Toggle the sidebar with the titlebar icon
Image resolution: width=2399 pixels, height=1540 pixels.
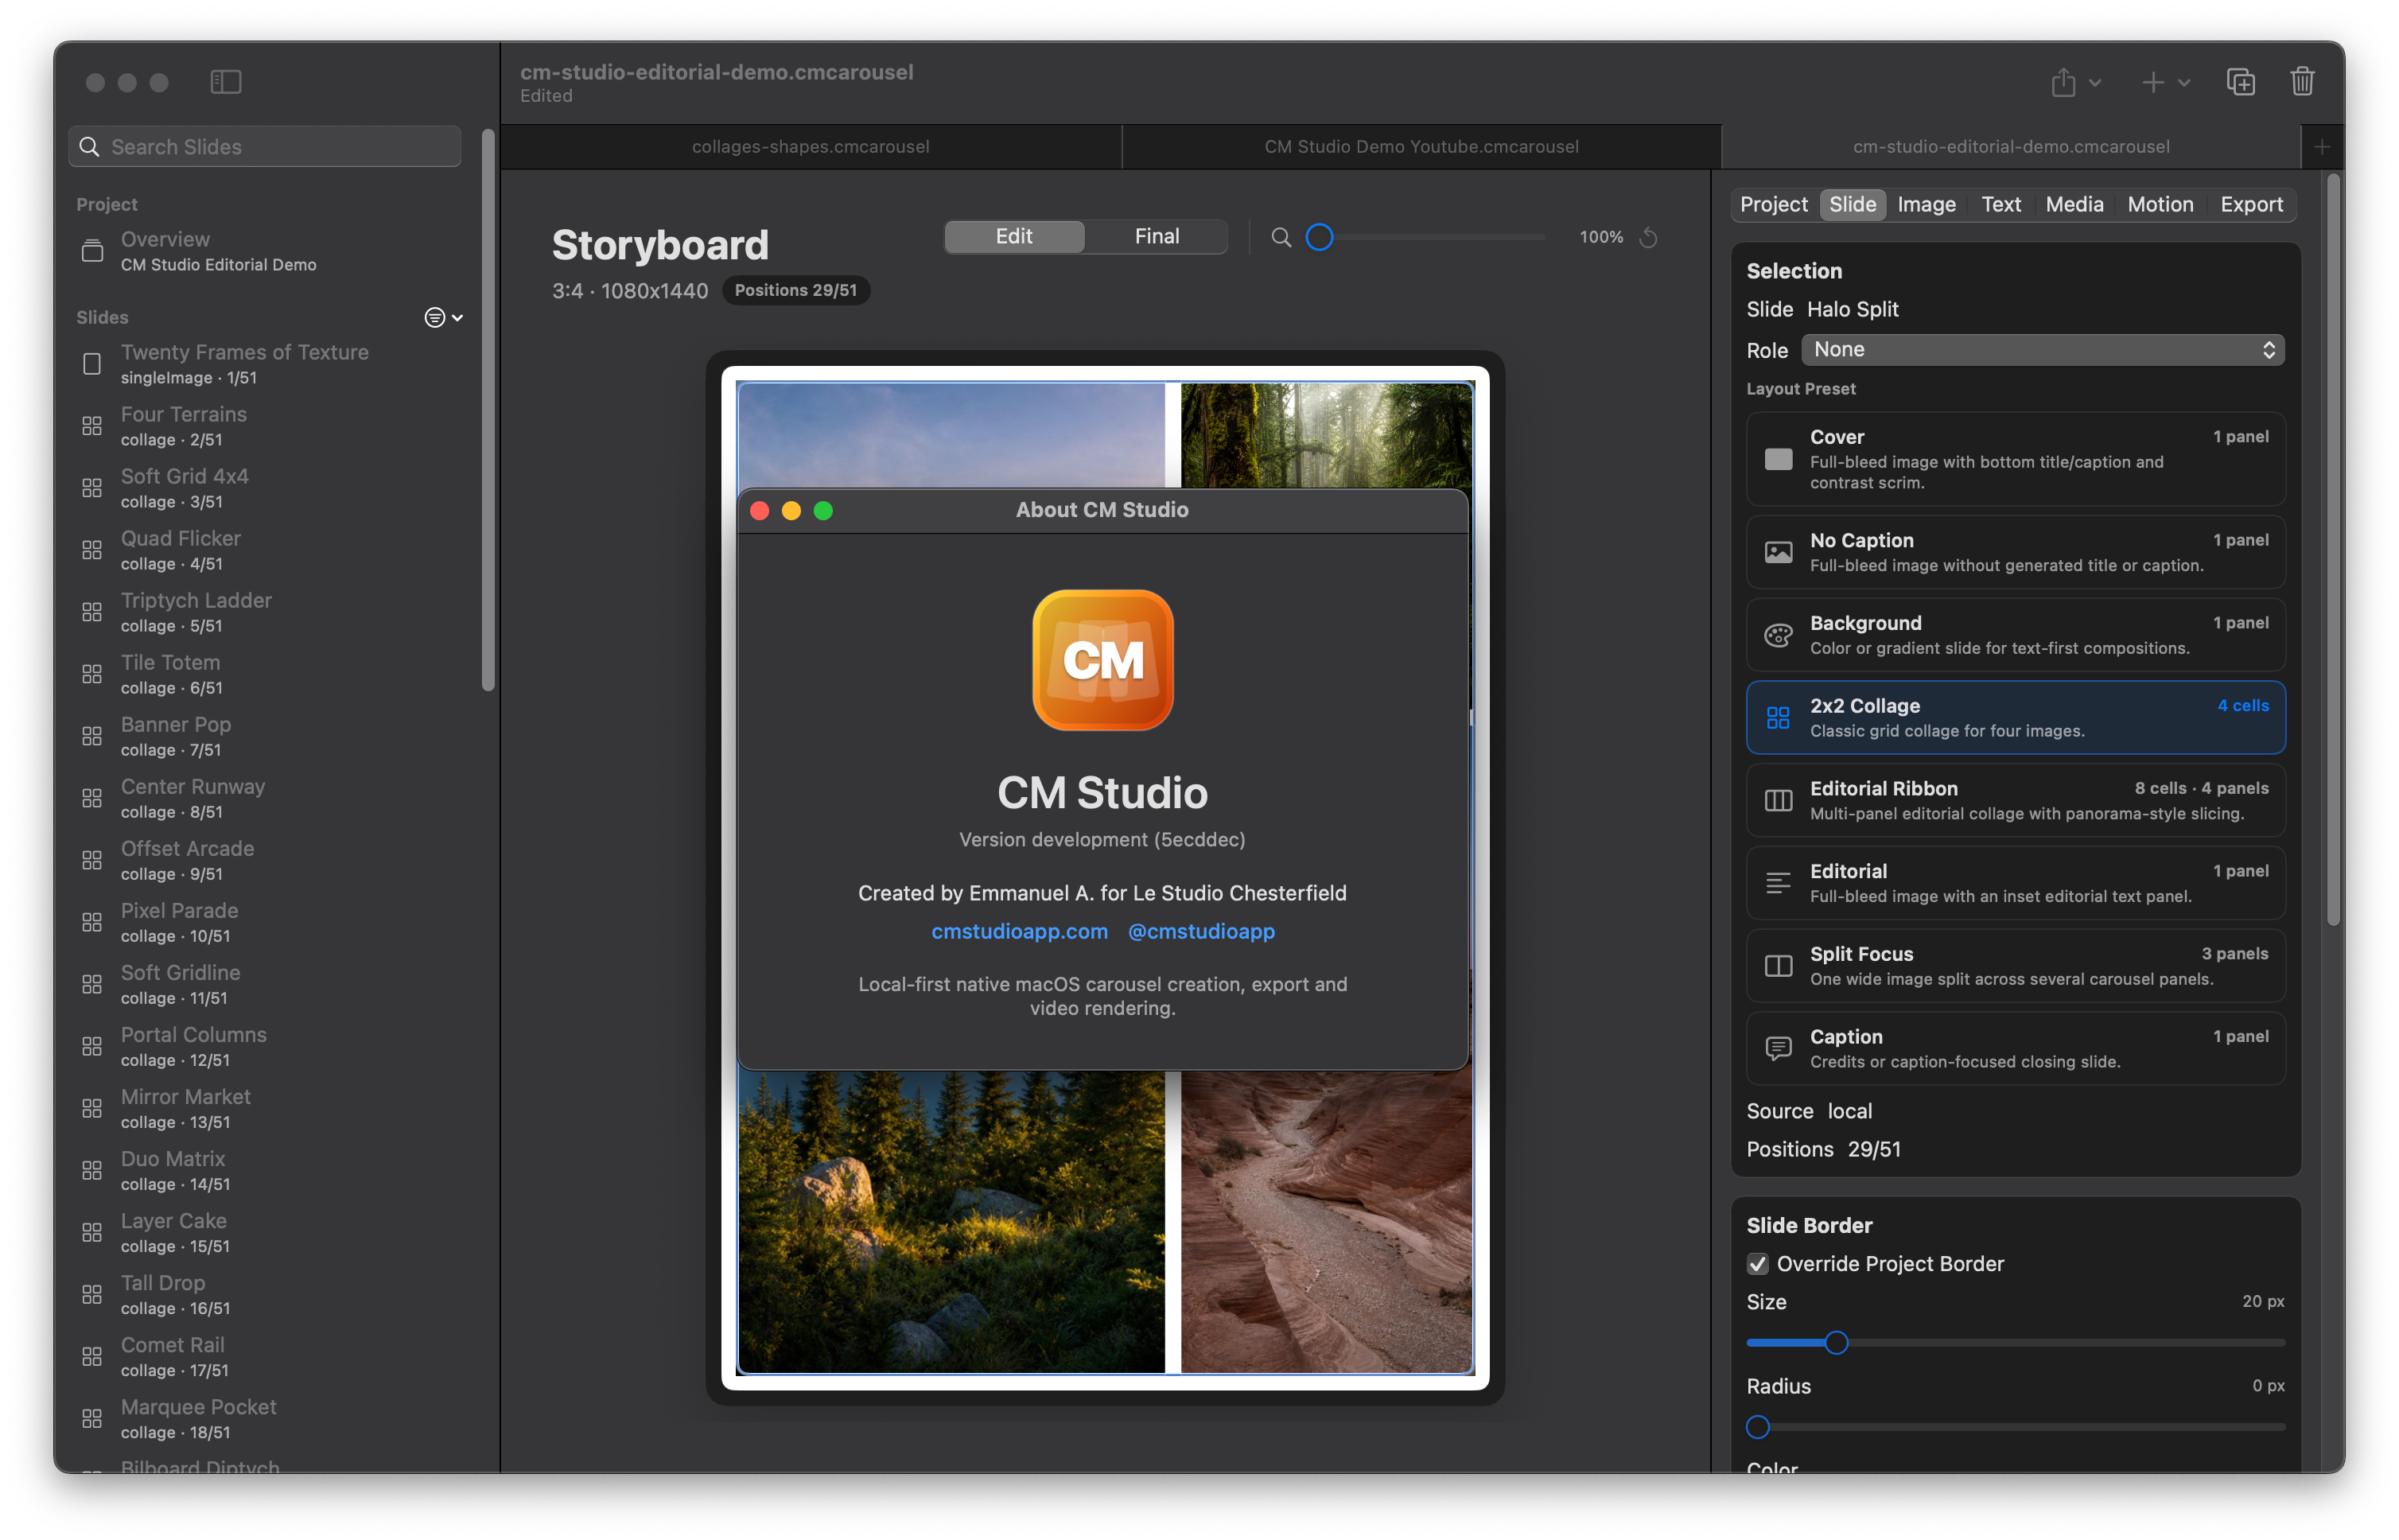click(226, 82)
